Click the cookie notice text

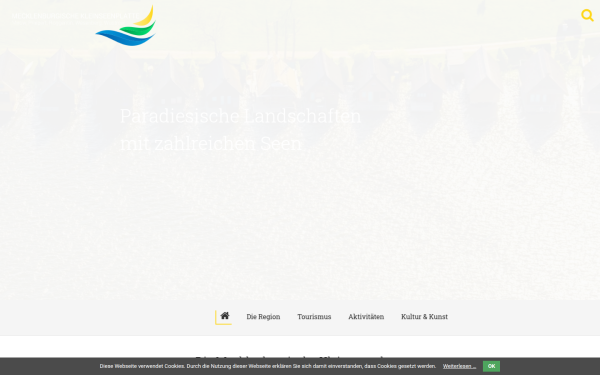pos(267,366)
